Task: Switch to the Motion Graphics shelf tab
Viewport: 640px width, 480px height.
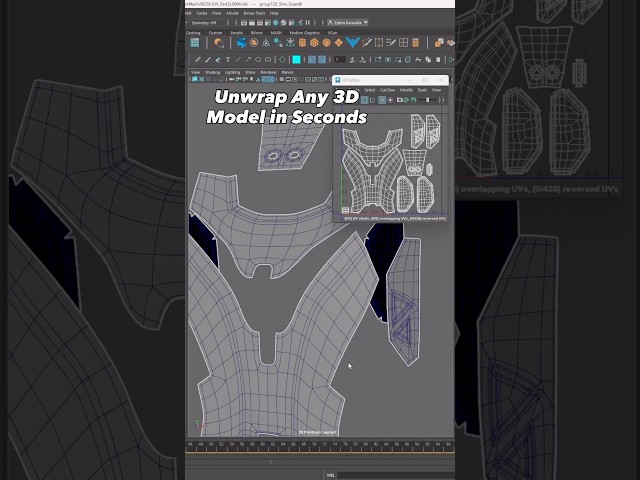Action: click(304, 33)
